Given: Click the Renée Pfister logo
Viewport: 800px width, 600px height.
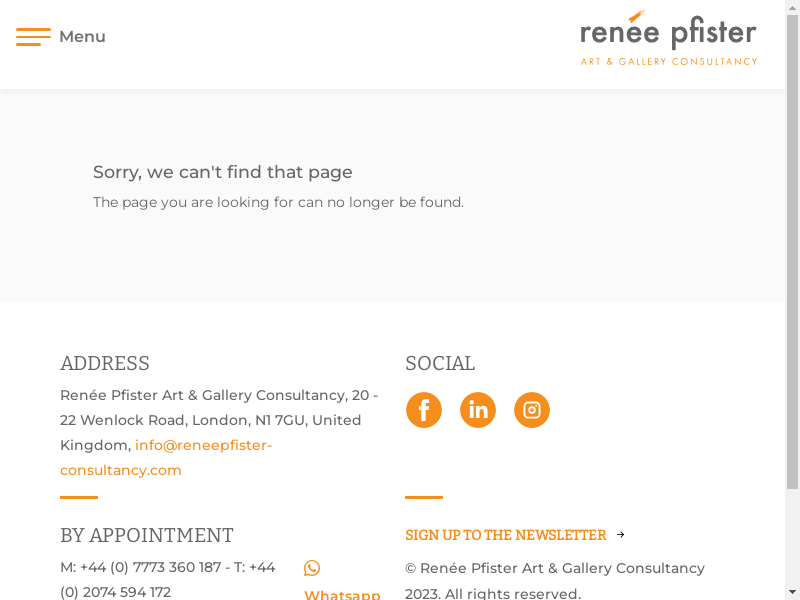Looking at the screenshot, I should point(668,38).
